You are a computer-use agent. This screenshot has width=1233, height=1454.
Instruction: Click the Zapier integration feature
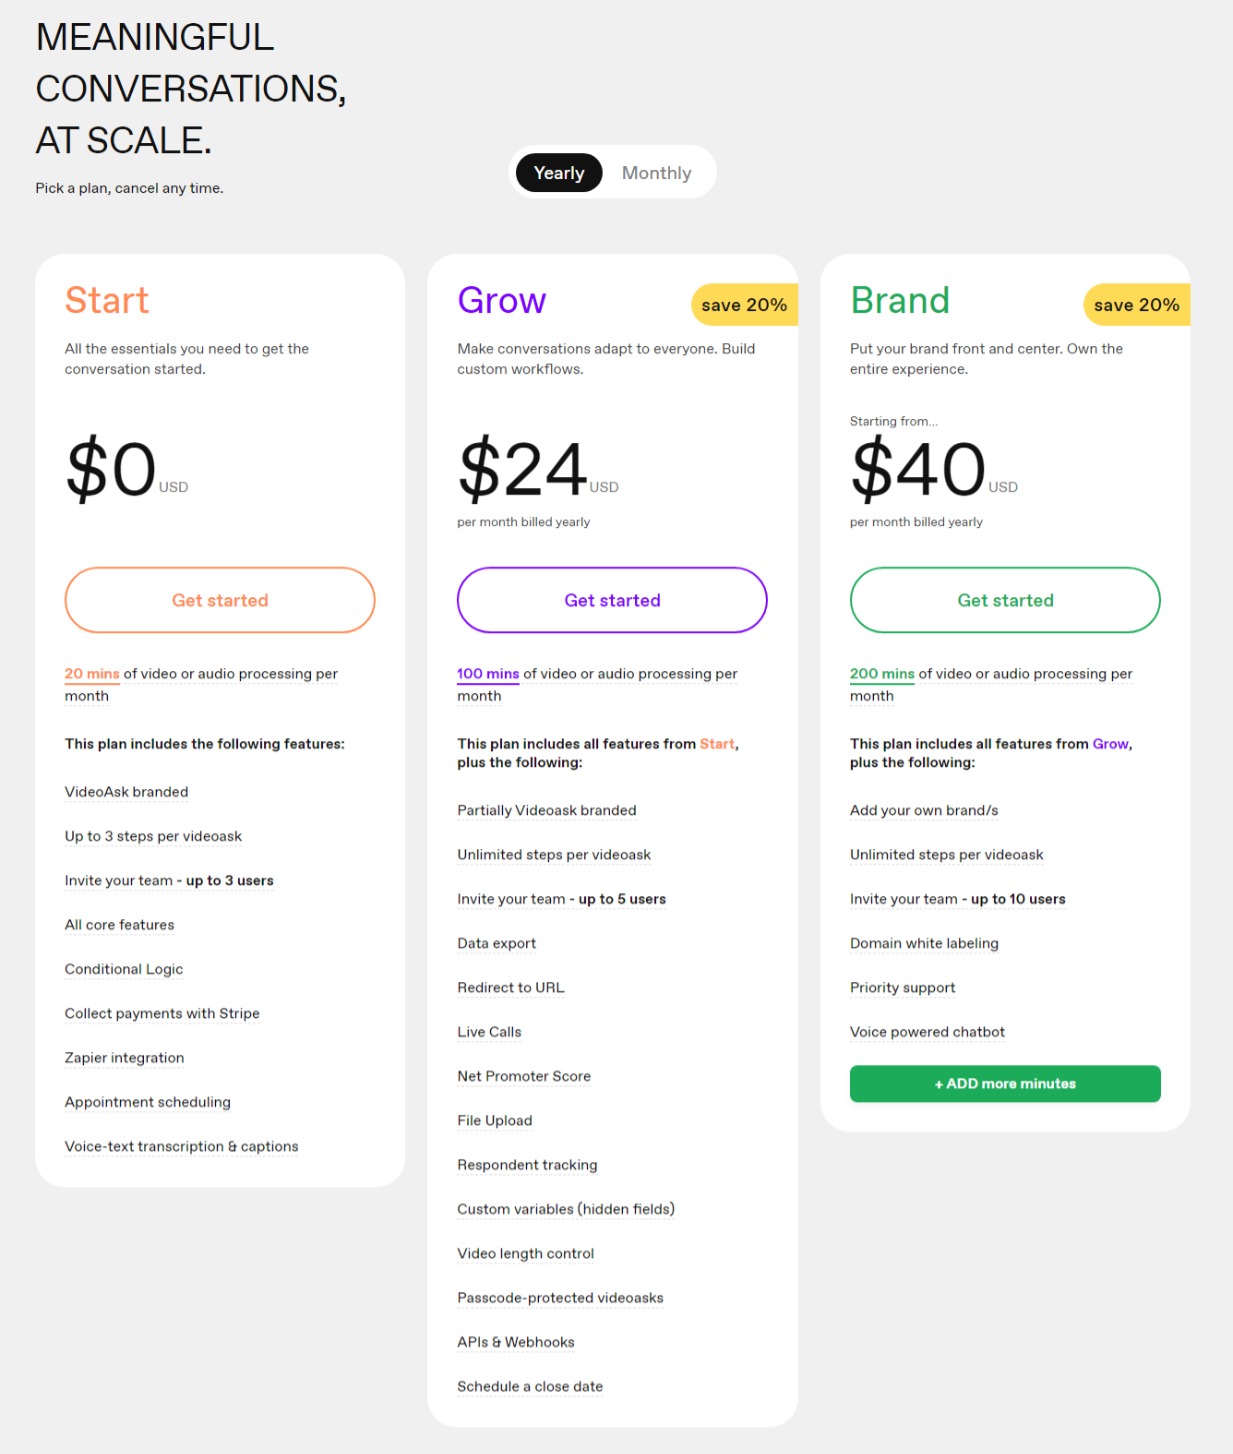tap(124, 1058)
